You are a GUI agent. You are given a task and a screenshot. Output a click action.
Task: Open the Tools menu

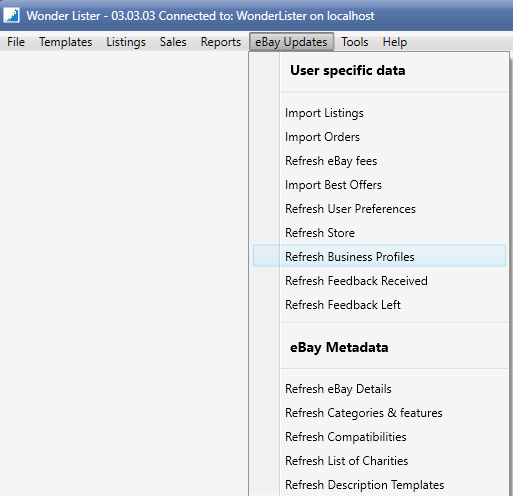(x=355, y=42)
